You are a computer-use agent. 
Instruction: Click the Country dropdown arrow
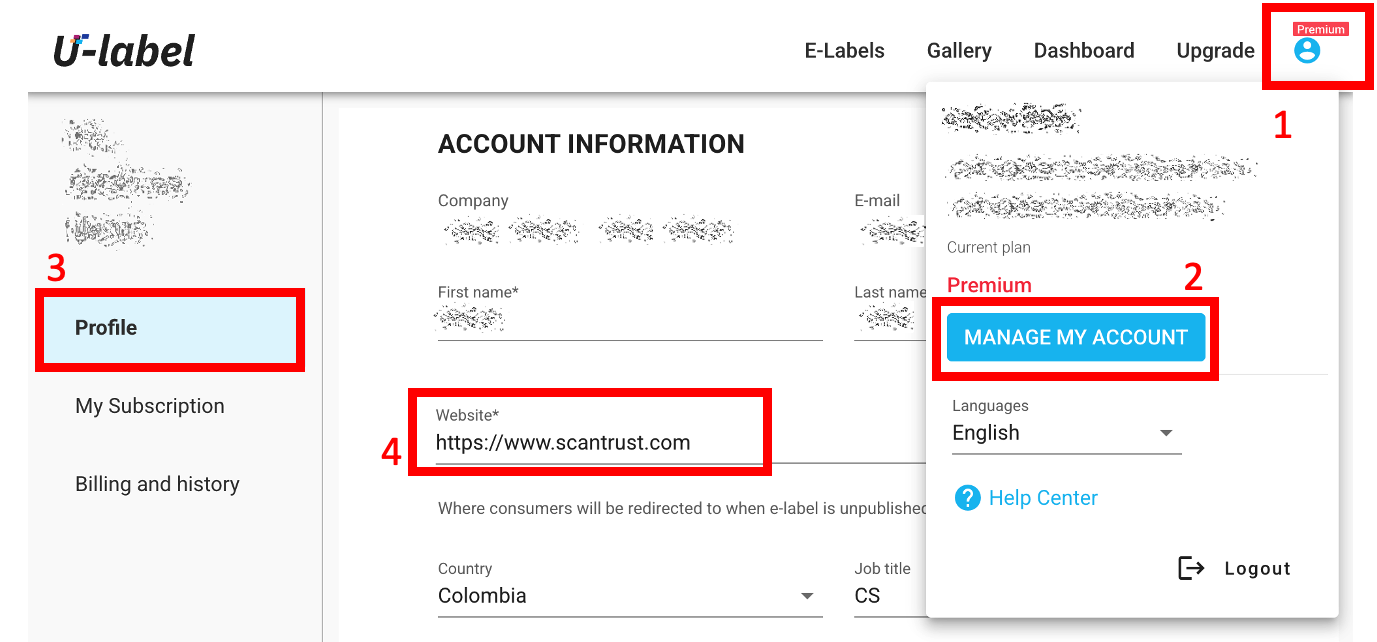tap(807, 596)
